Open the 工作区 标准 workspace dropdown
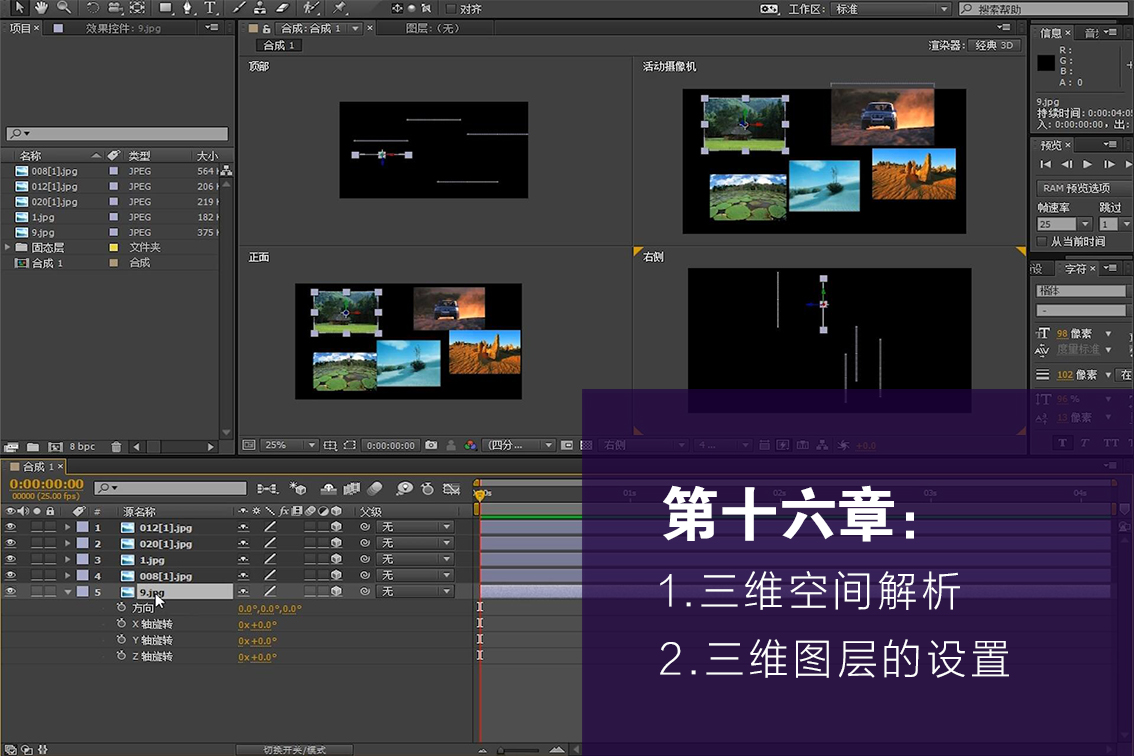This screenshot has height=756, width=1134. pos(891,9)
